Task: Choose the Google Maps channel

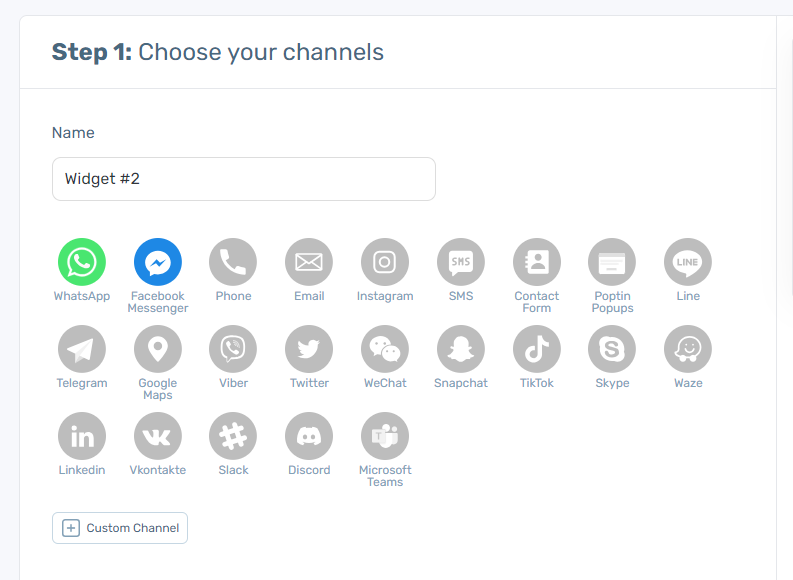Action: point(158,349)
